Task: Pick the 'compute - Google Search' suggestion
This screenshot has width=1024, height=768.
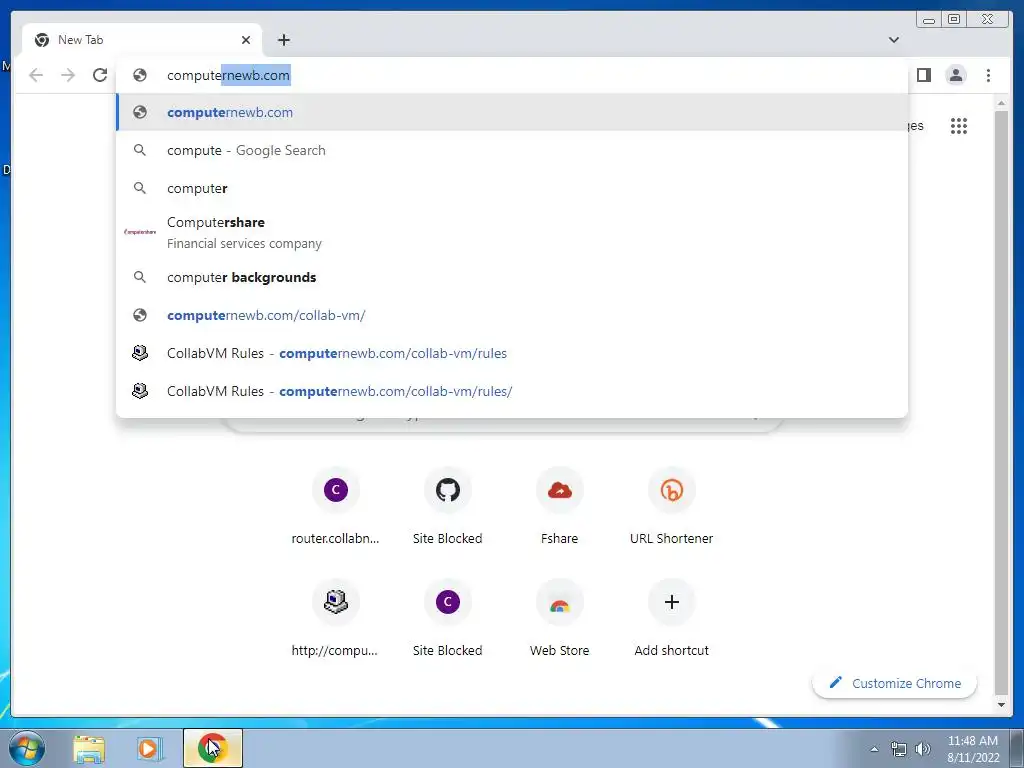Action: [512, 150]
